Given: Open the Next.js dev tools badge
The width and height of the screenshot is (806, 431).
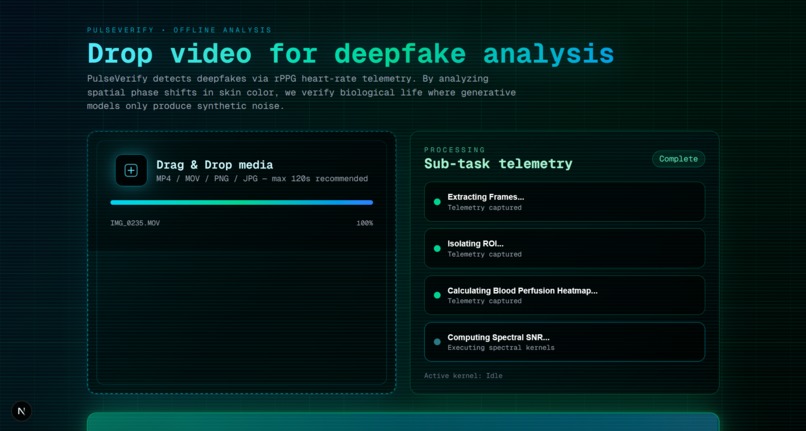Looking at the screenshot, I should (x=22, y=411).
